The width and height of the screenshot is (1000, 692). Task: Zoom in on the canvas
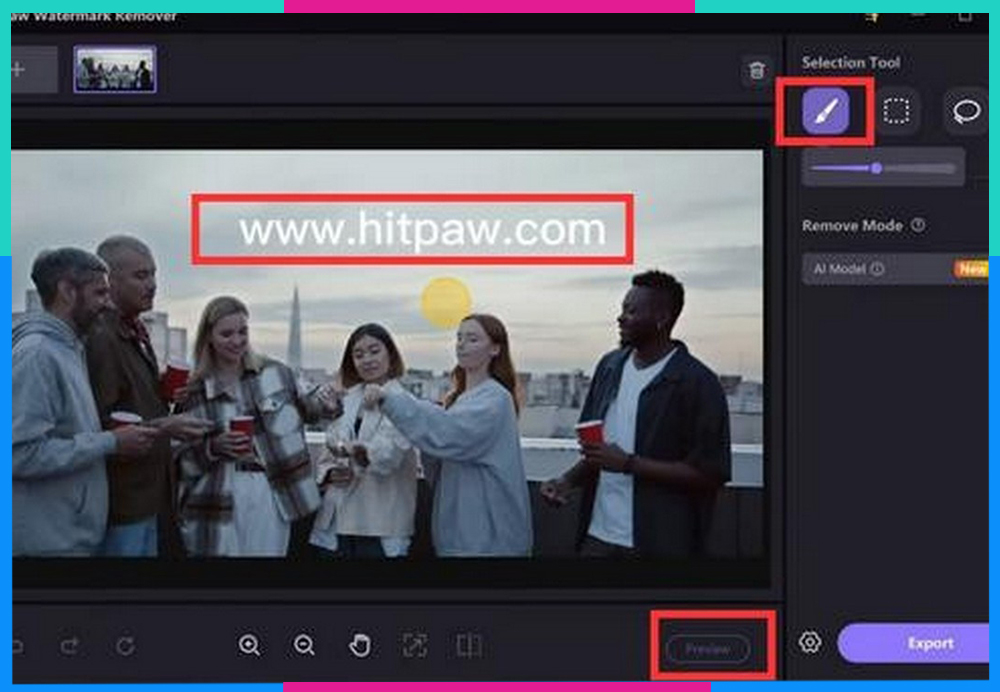[249, 645]
